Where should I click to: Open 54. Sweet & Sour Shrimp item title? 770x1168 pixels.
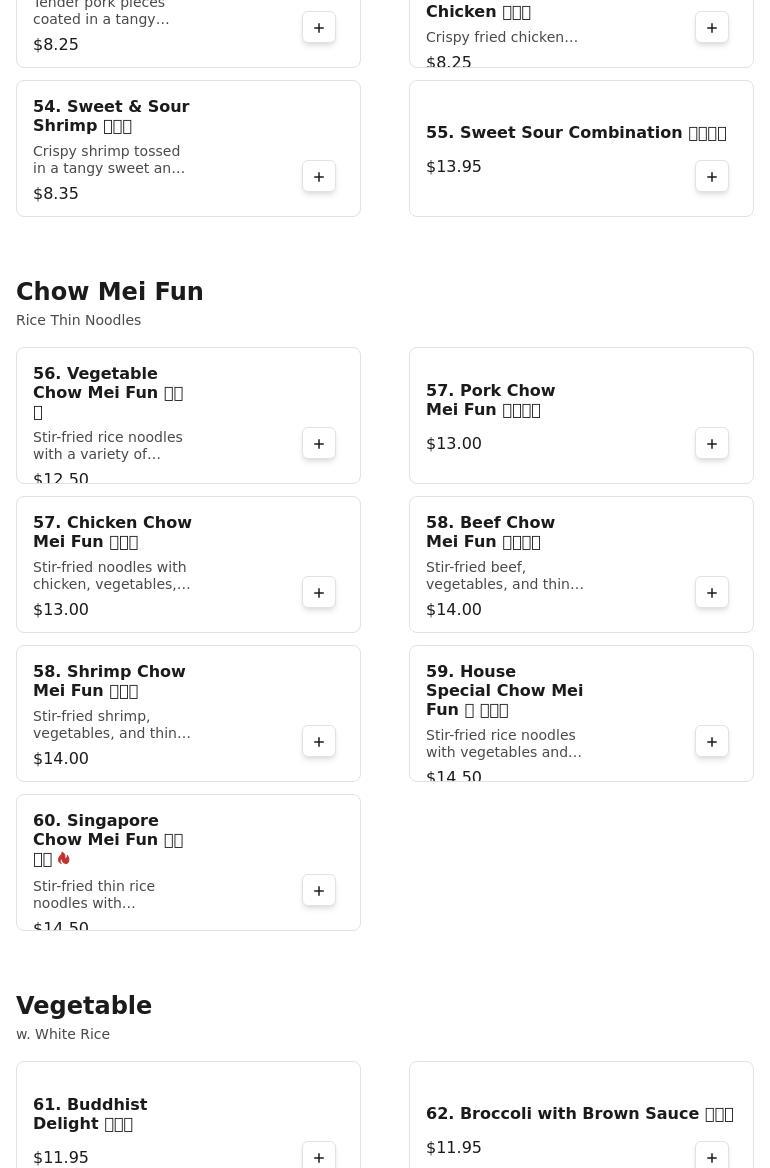[x=111, y=116]
